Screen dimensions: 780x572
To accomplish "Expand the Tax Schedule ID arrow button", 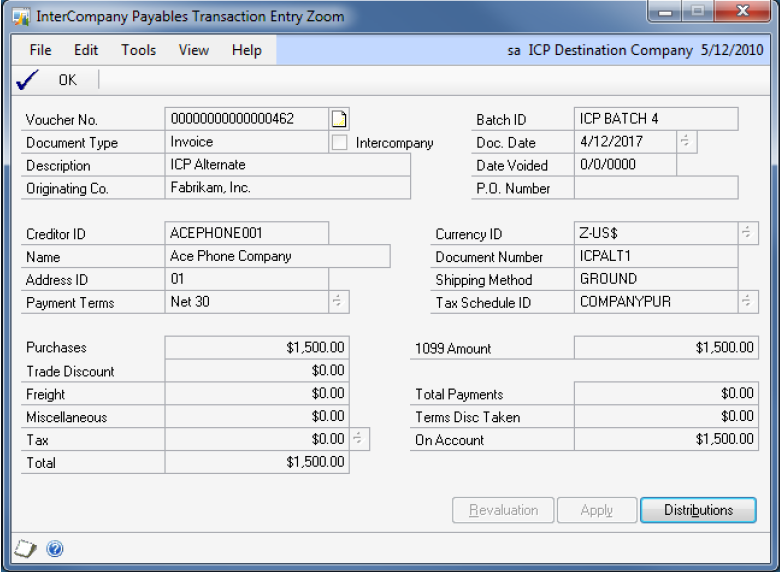I will point(748,302).
